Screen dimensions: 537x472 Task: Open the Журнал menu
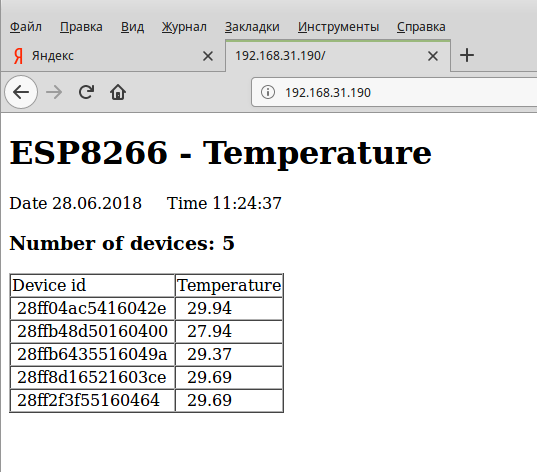(184, 27)
